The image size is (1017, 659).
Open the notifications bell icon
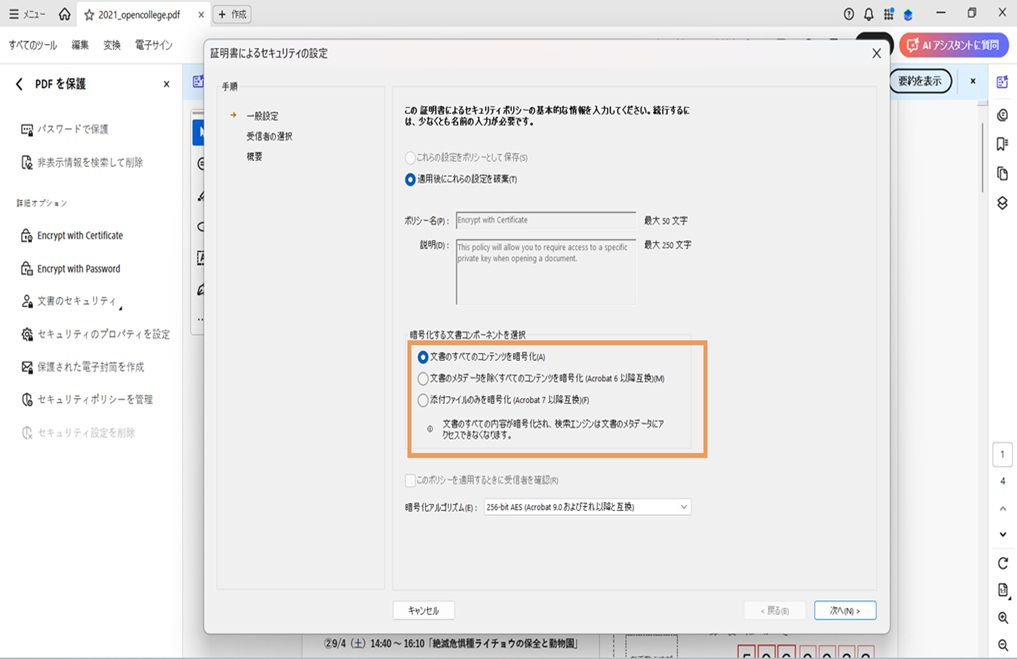point(867,13)
